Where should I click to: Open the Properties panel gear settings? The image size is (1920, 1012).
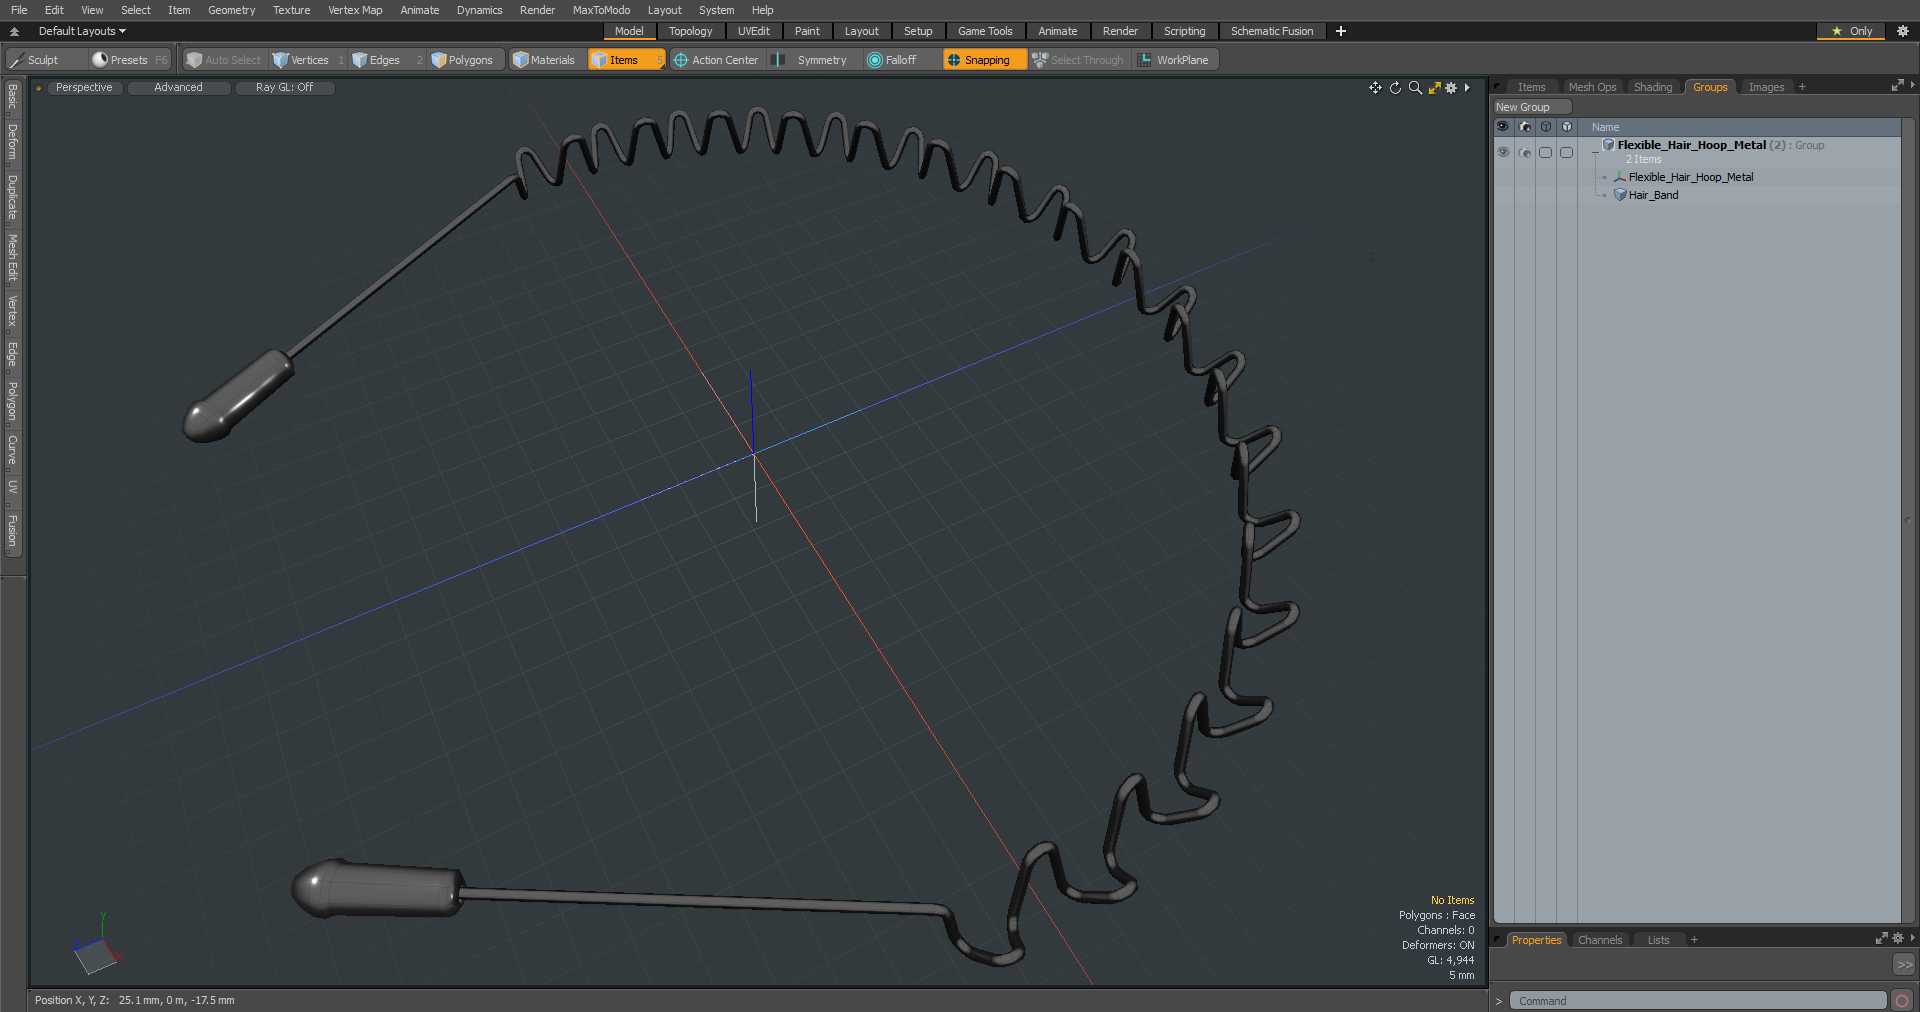(x=1897, y=939)
